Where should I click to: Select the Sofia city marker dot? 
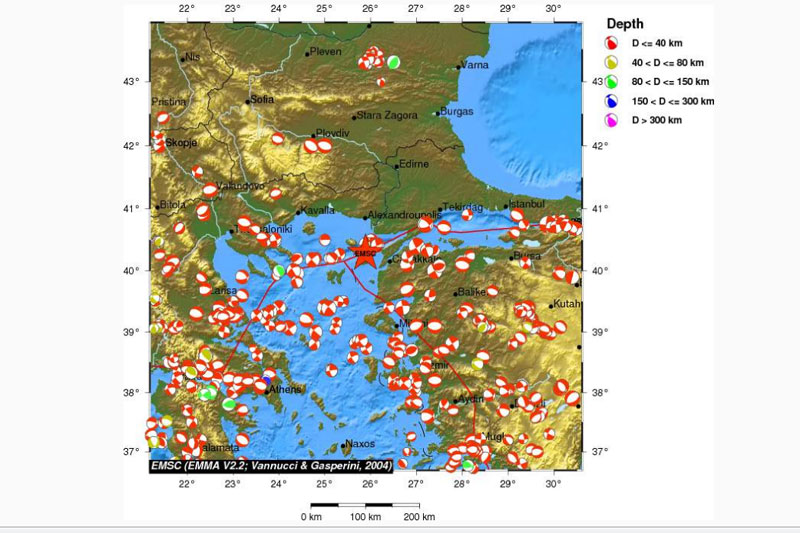(248, 101)
